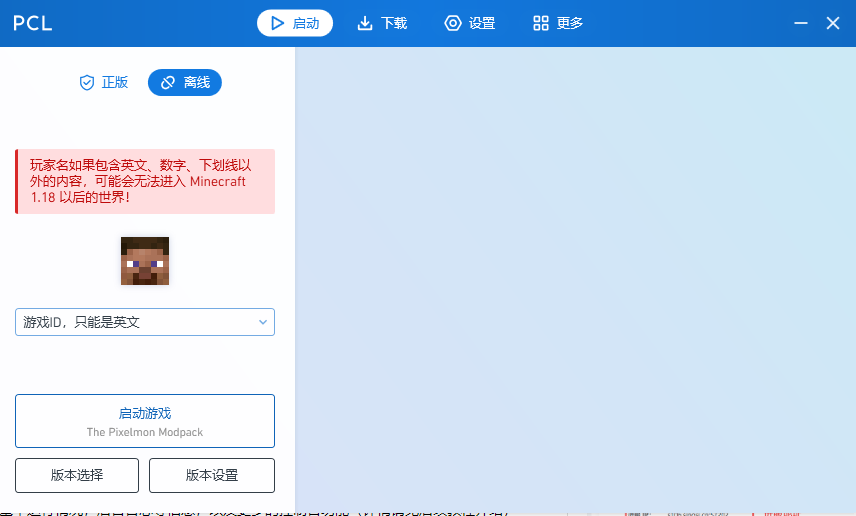The height and width of the screenshot is (516, 856).
Task: Click the play triangle icon in 启动
Action: (277, 23)
